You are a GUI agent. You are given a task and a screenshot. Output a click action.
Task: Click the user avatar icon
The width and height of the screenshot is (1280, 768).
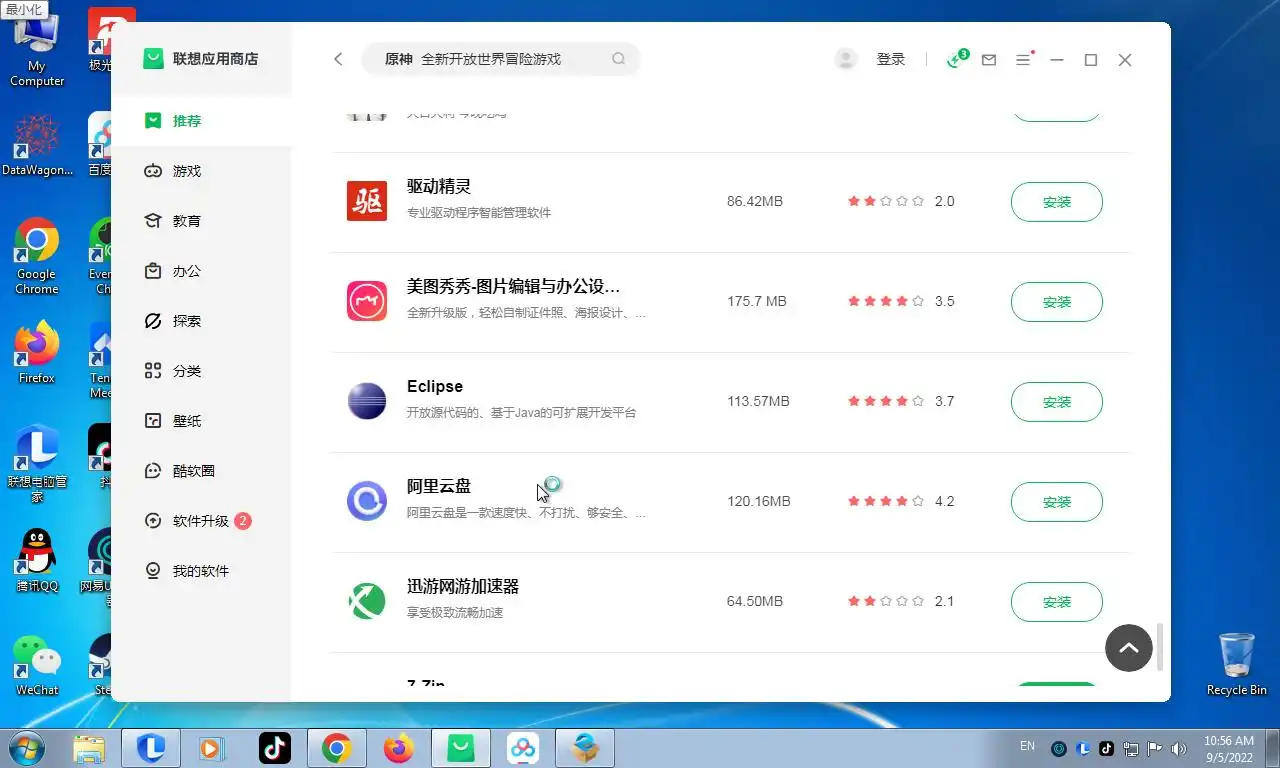click(x=846, y=59)
